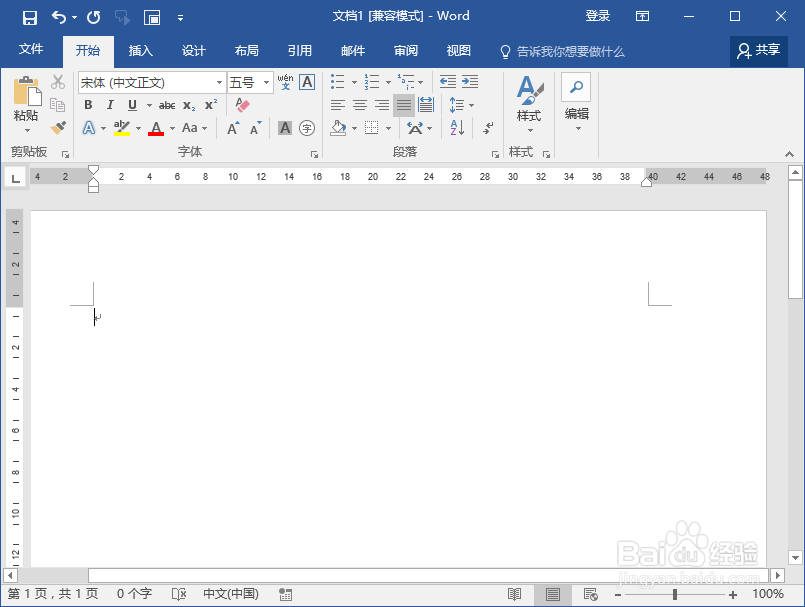Image resolution: width=805 pixels, height=607 pixels.
Task: Click the sort A-Z icon in paragraph group
Action: (456, 129)
